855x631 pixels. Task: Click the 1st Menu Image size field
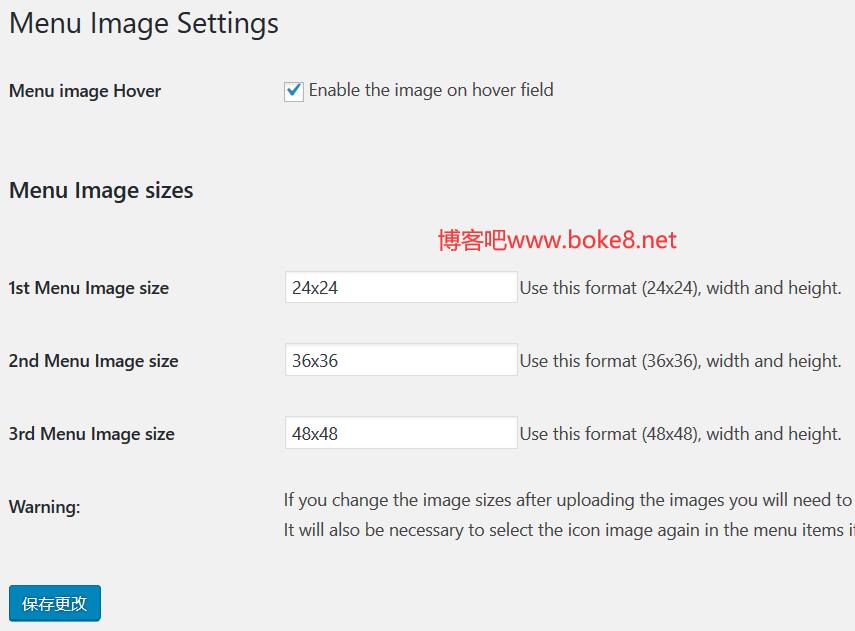click(401, 287)
